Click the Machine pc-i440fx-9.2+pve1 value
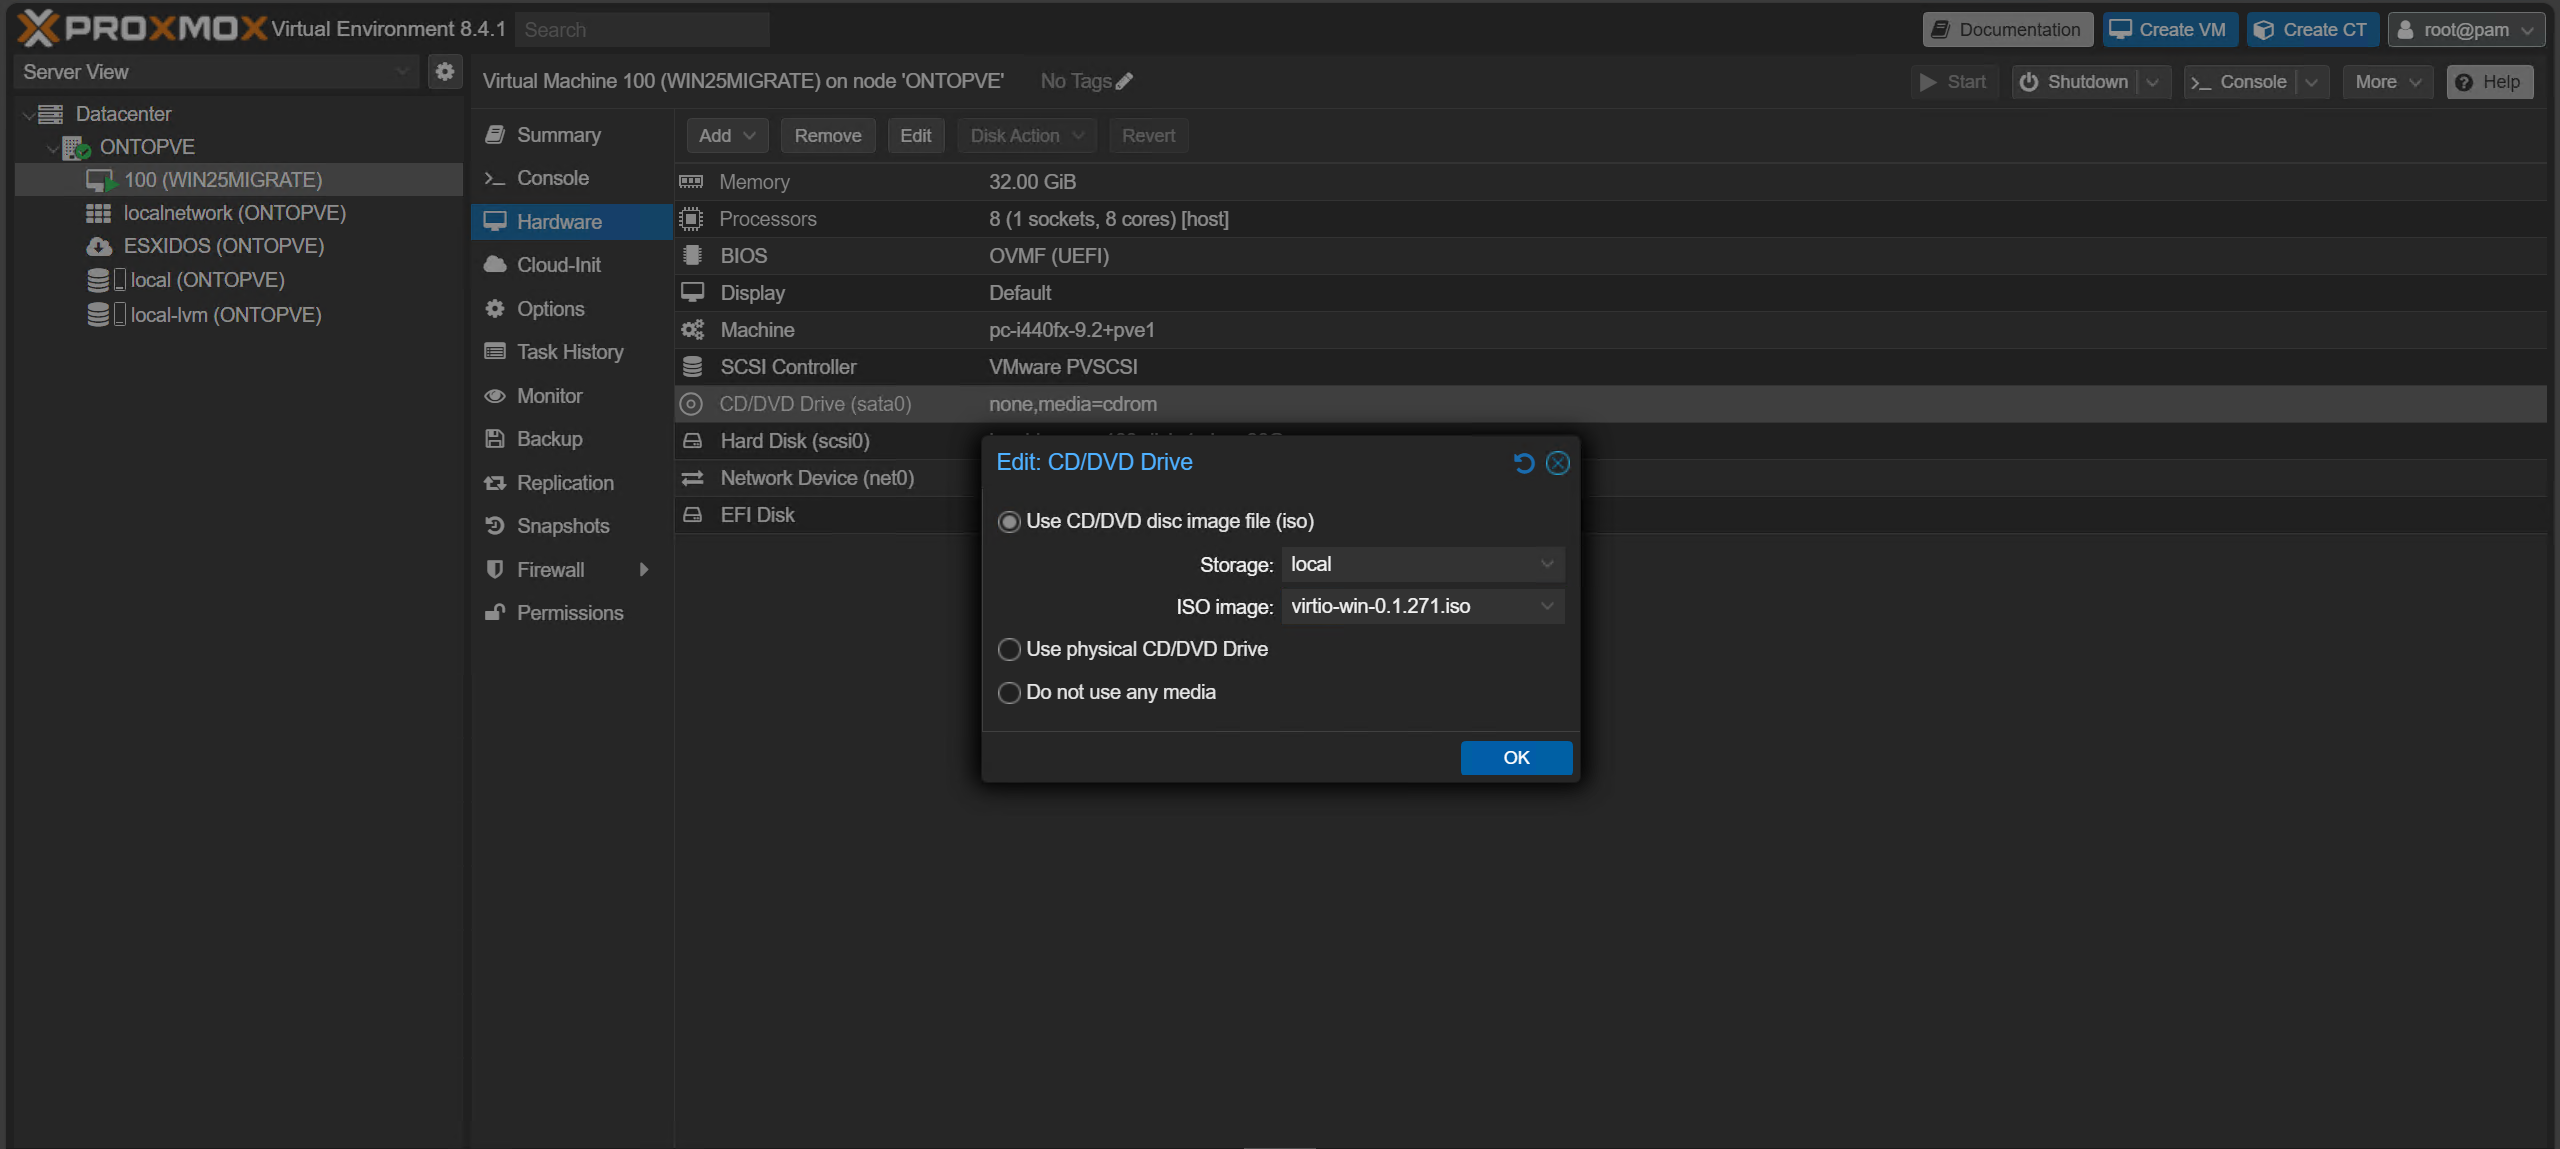 (1072, 330)
